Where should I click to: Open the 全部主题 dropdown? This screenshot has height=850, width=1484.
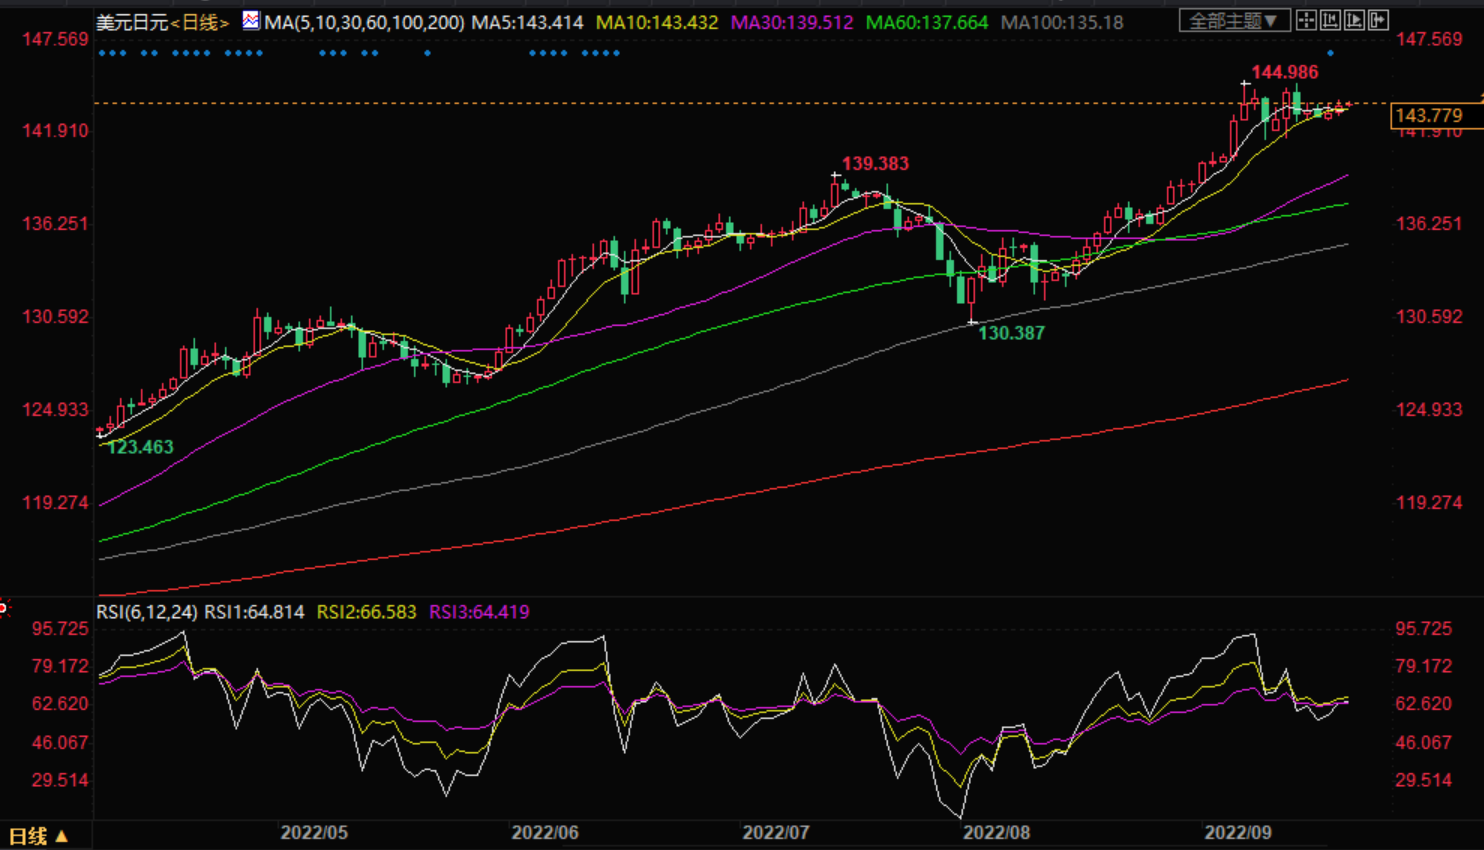pos(1234,20)
